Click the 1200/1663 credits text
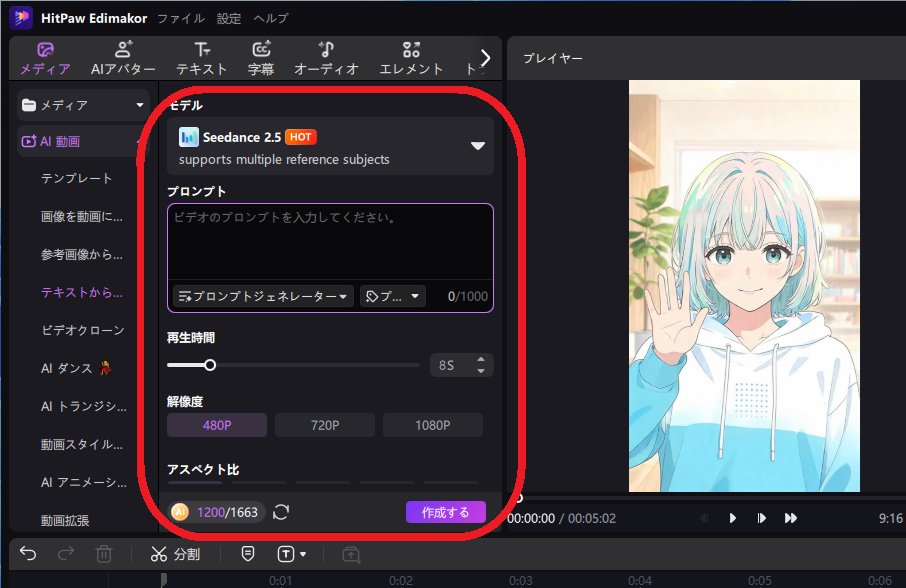Image resolution: width=906 pixels, height=588 pixels. [x=227, y=512]
